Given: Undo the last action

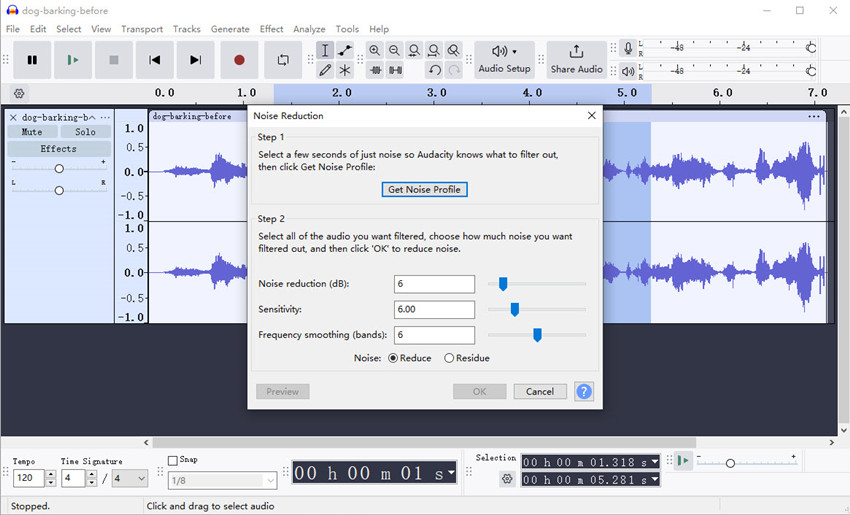Looking at the screenshot, I should tap(434, 70).
